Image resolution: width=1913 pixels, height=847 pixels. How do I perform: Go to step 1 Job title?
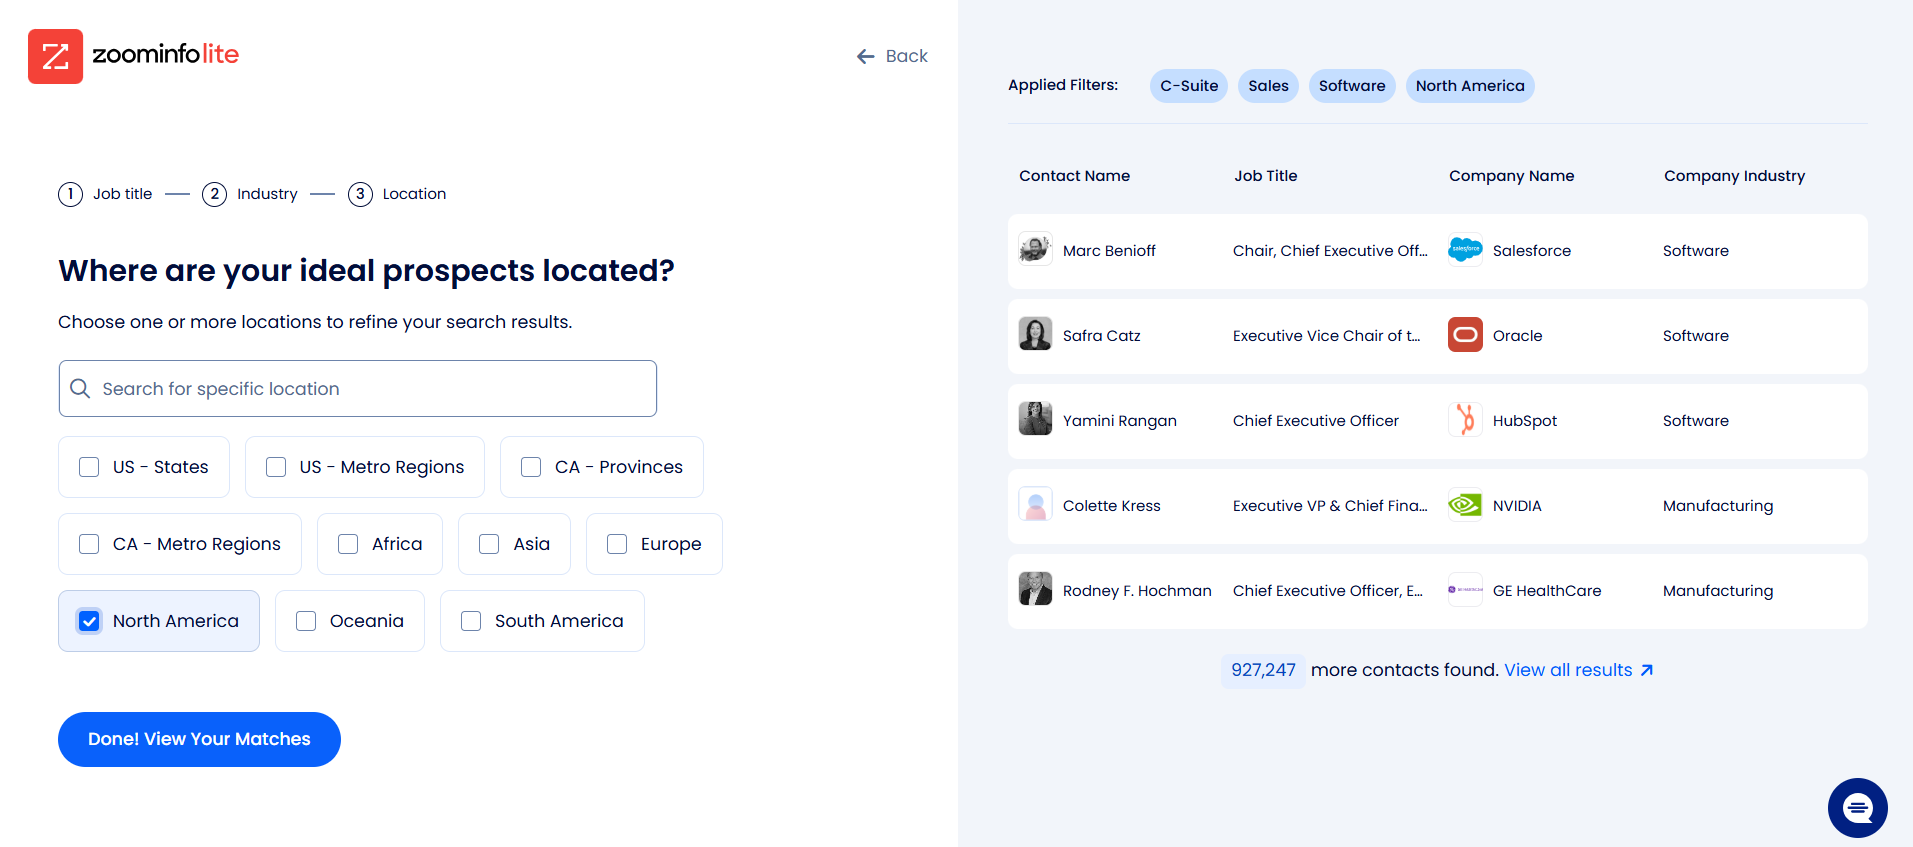point(105,194)
